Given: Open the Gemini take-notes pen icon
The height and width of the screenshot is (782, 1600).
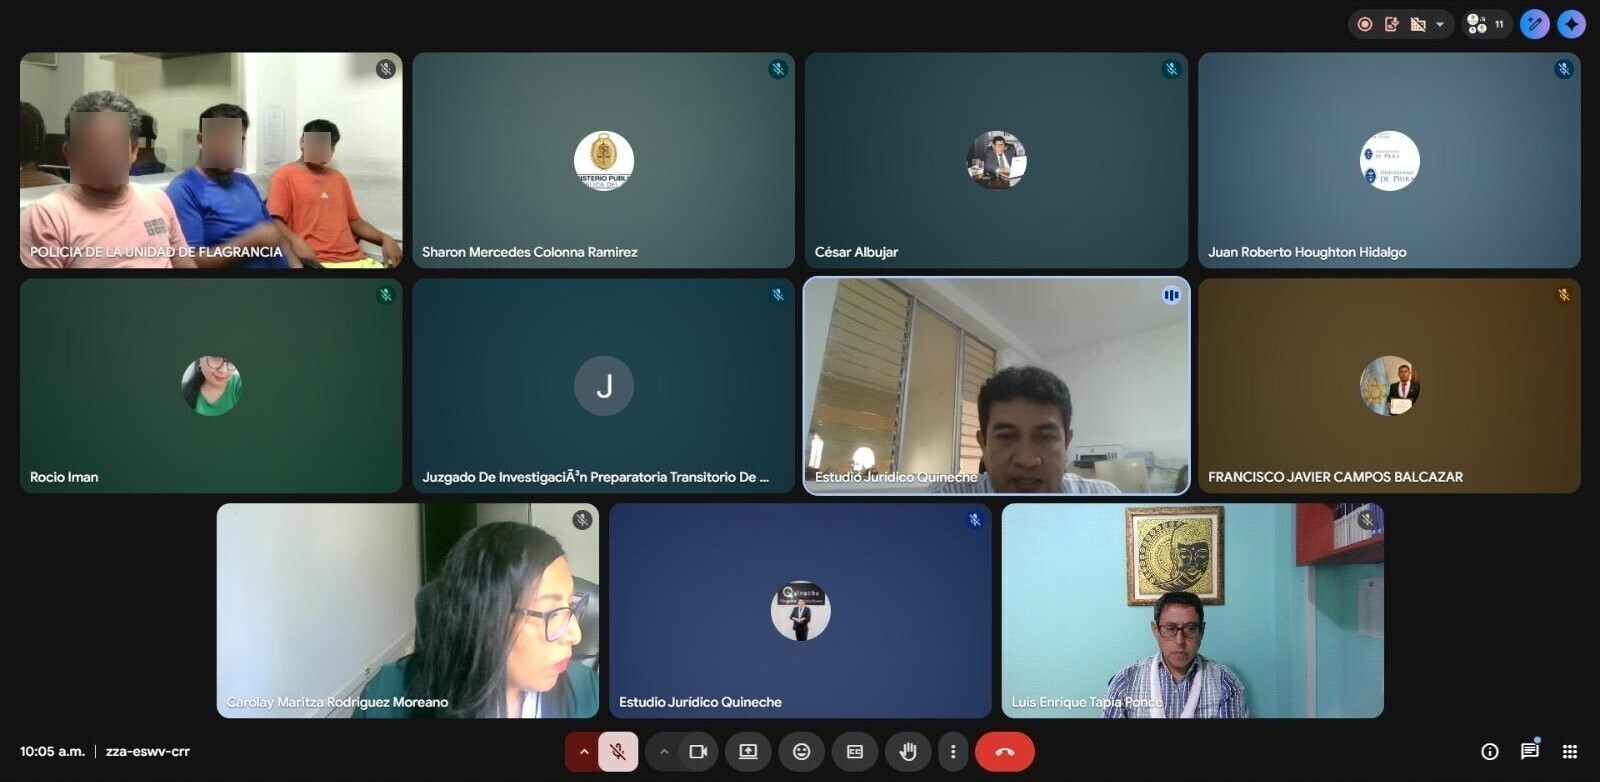Looking at the screenshot, I should pyautogui.click(x=1534, y=24).
